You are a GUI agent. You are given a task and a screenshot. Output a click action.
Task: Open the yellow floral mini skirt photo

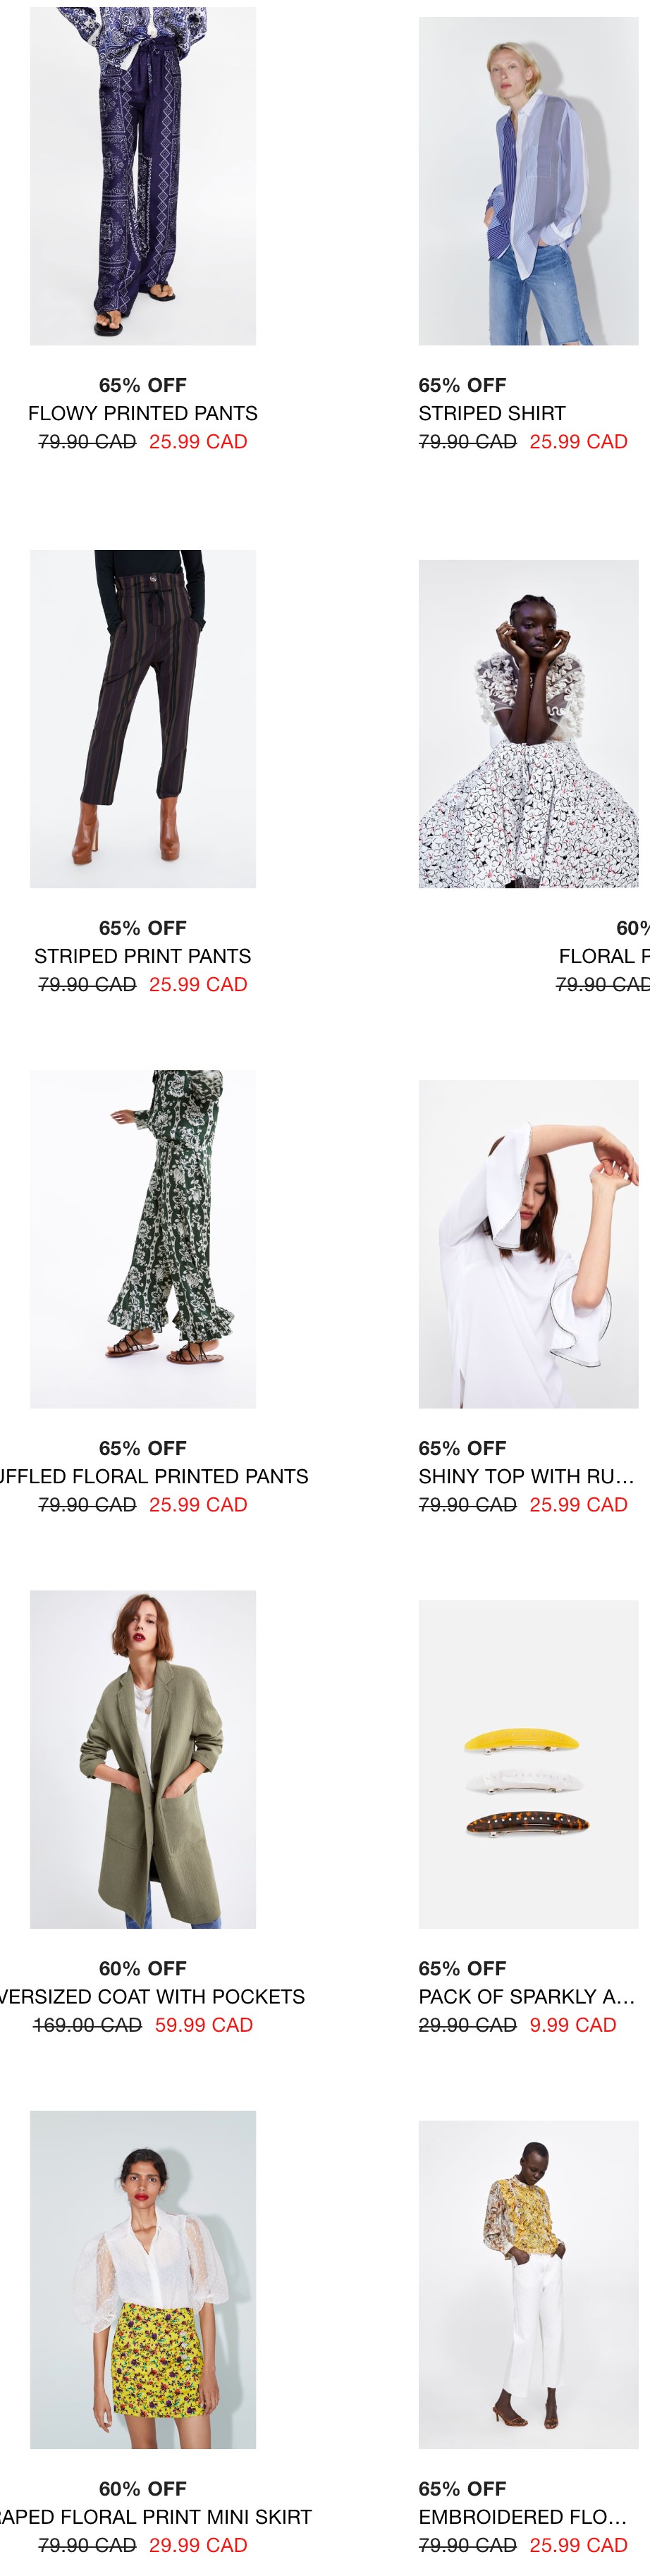143,2279
